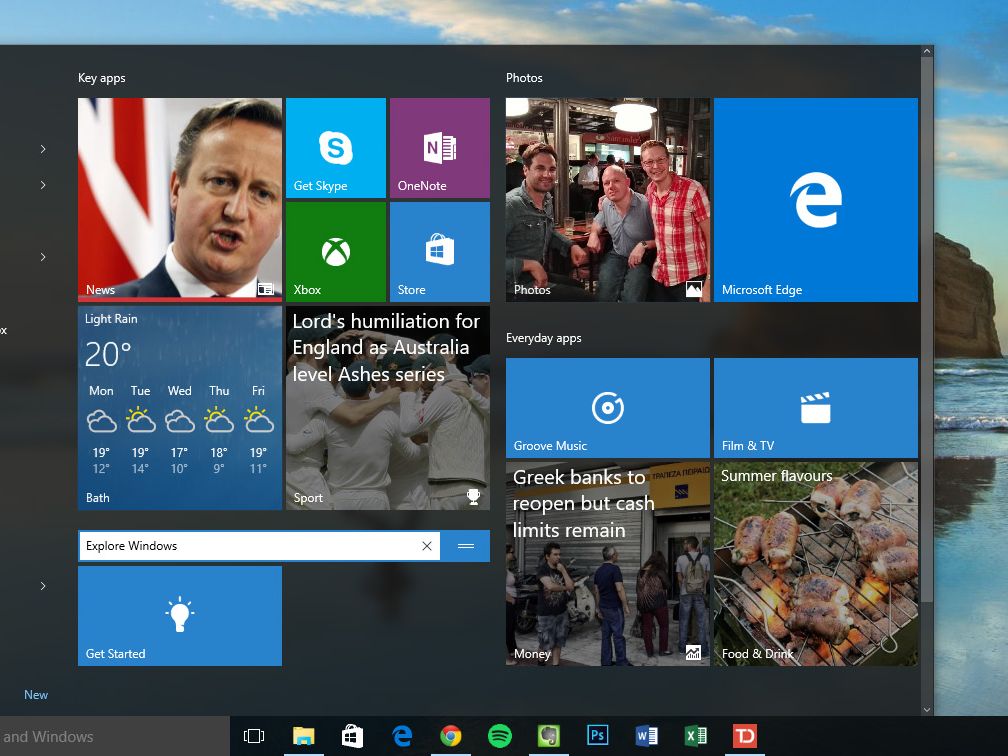Open the Store icon on the taskbar

point(352,736)
